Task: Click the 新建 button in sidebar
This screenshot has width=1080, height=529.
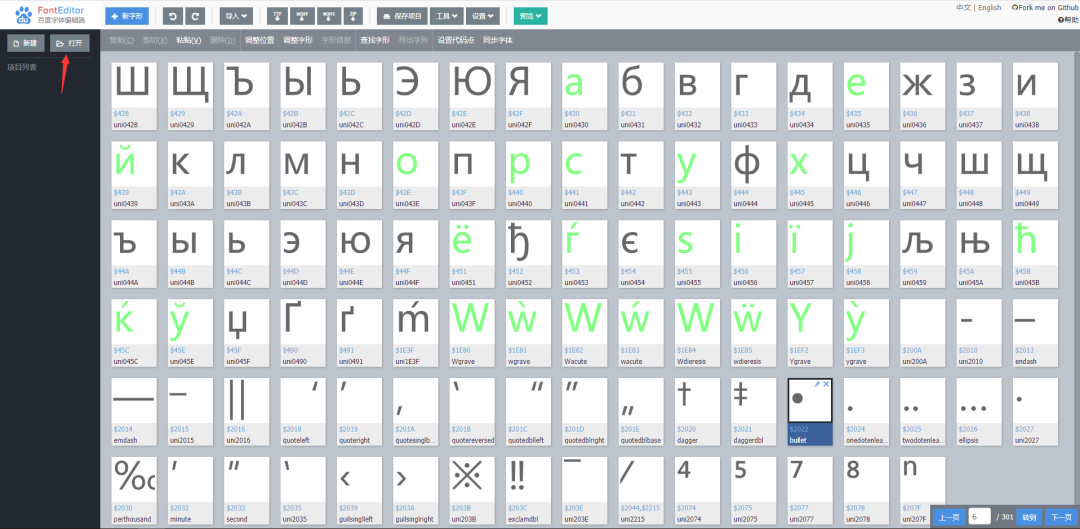Action: pos(25,43)
